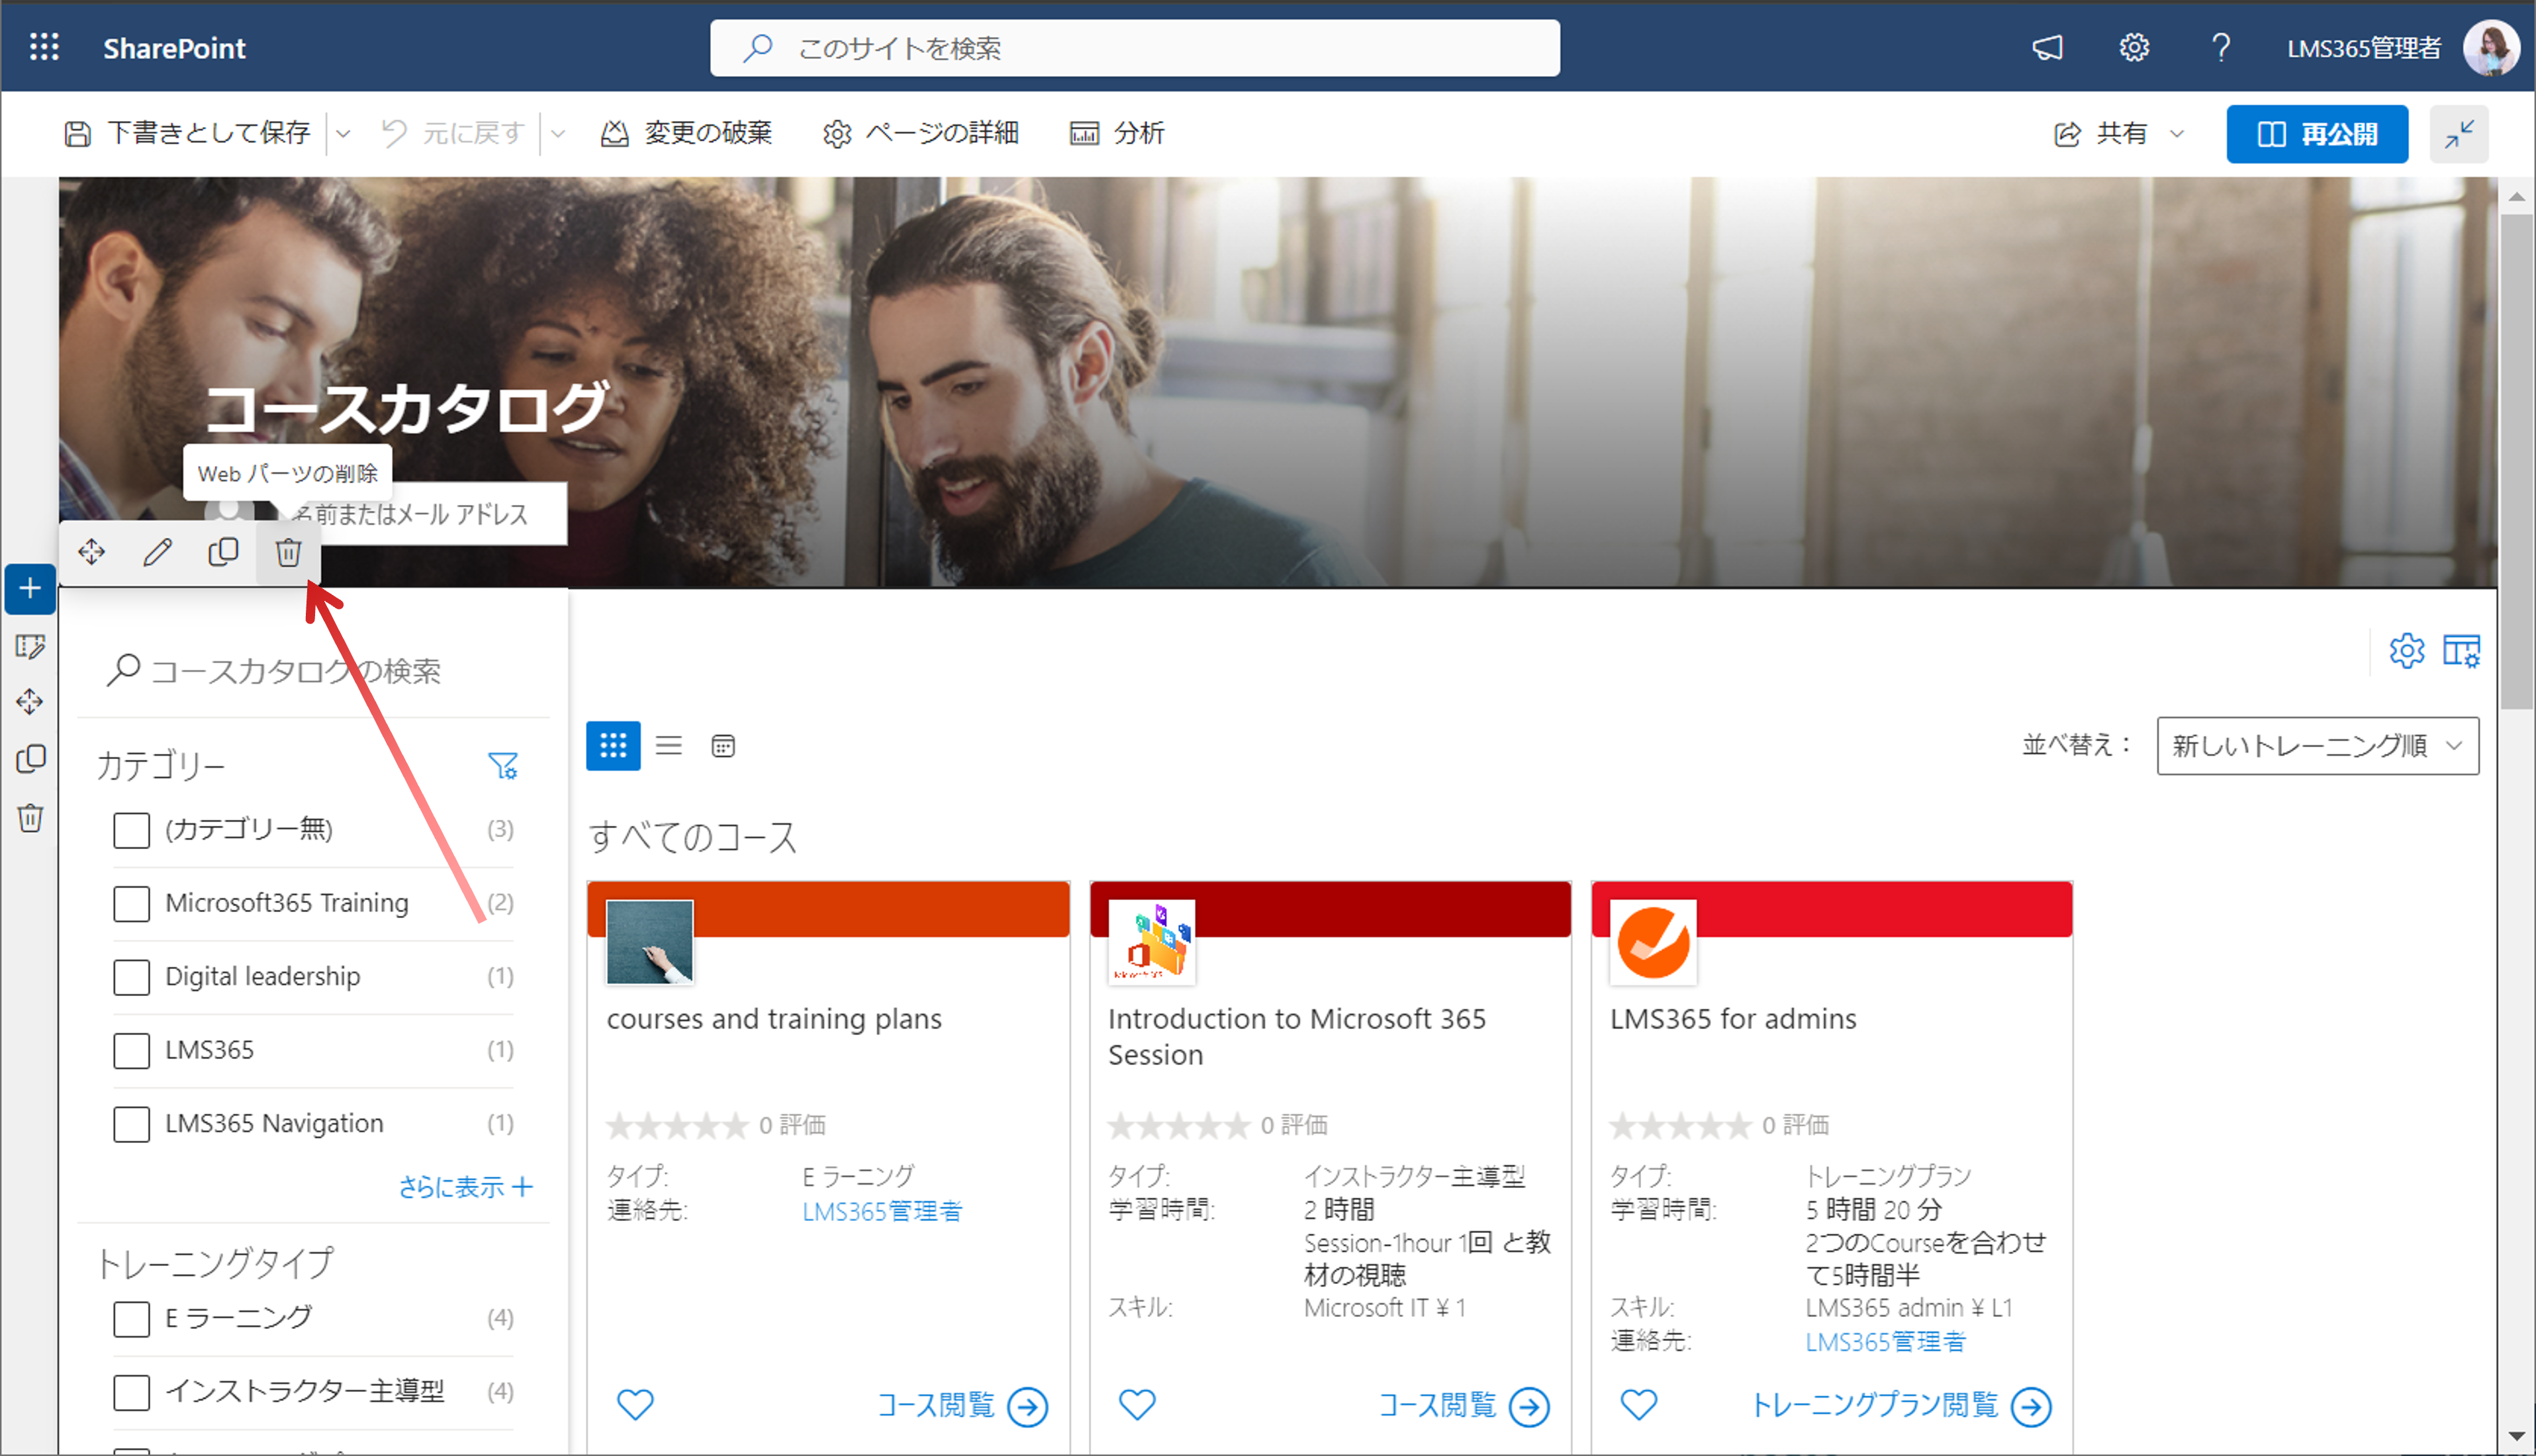
Task: Select 分析 in the command bar
Action: 1117,133
